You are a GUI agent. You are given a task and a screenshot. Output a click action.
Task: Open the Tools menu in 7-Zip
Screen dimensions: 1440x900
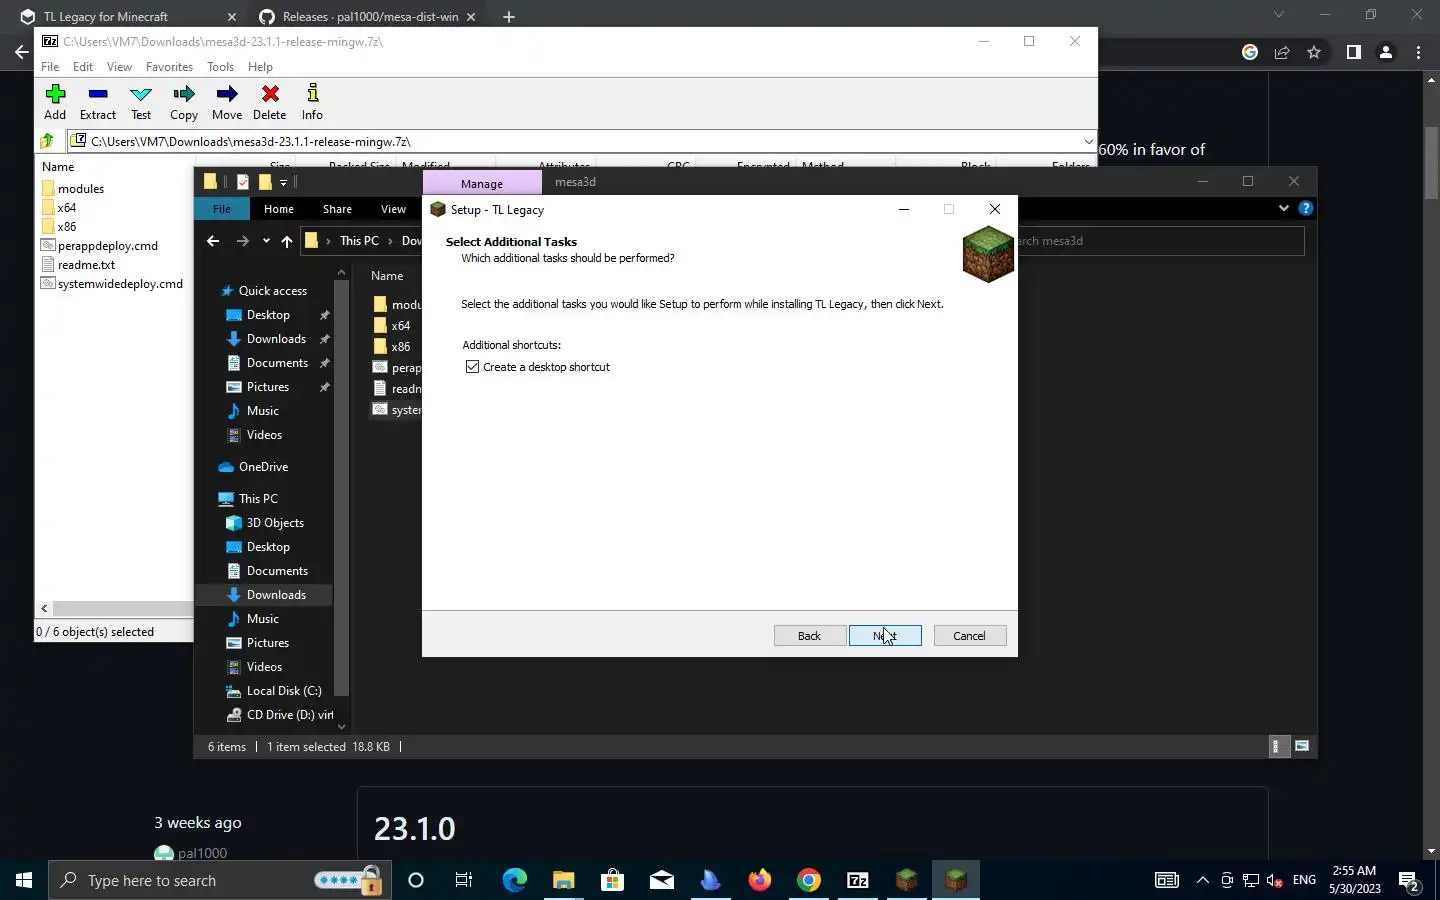pyautogui.click(x=220, y=67)
